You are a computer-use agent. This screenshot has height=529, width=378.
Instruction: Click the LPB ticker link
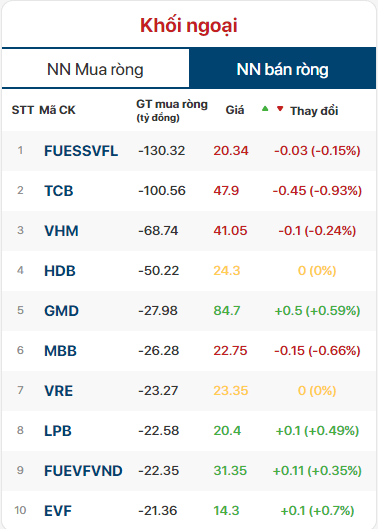tap(58, 431)
